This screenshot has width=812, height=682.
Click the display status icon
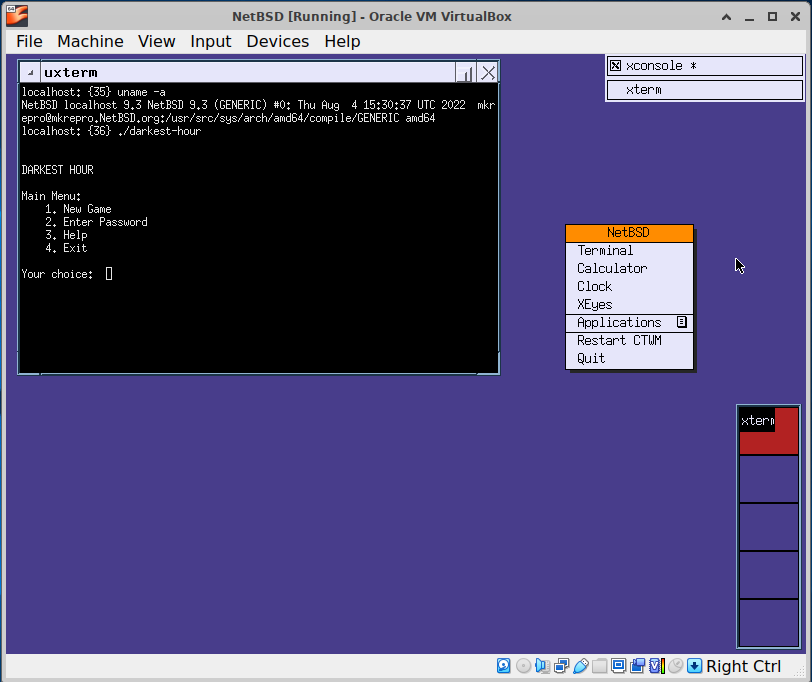618,666
